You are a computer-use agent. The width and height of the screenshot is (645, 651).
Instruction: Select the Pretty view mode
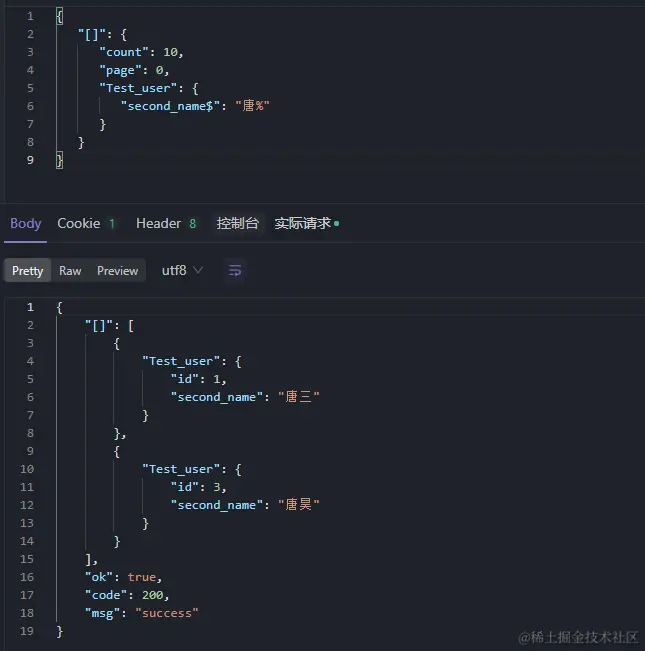click(28, 271)
